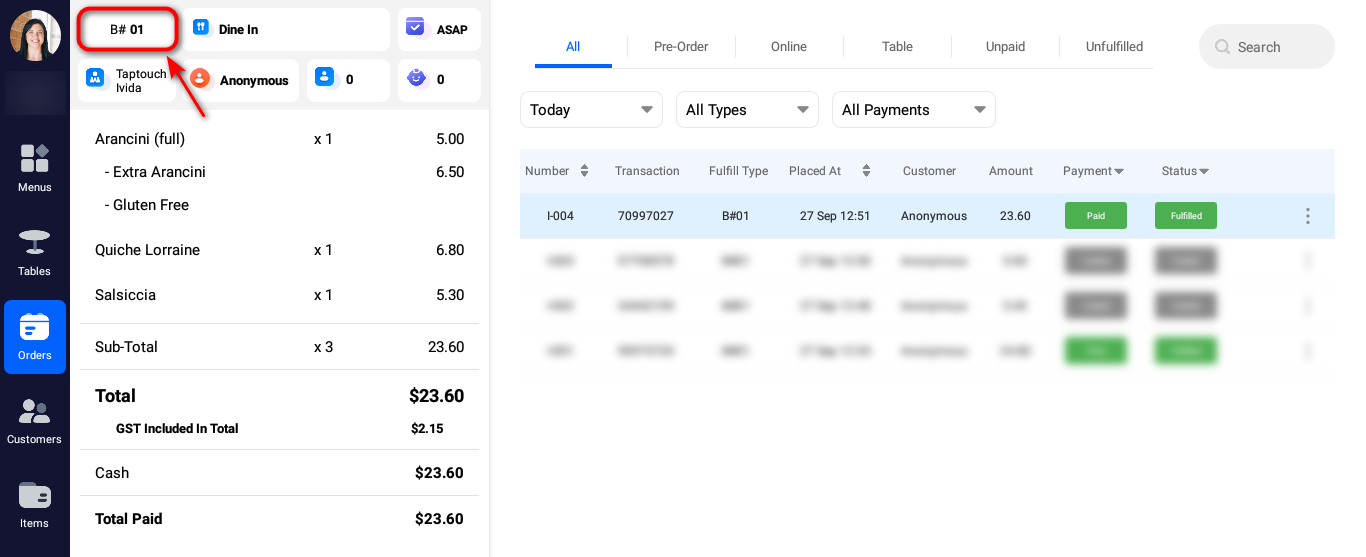Switch to the Pre-Order tab

681,47
